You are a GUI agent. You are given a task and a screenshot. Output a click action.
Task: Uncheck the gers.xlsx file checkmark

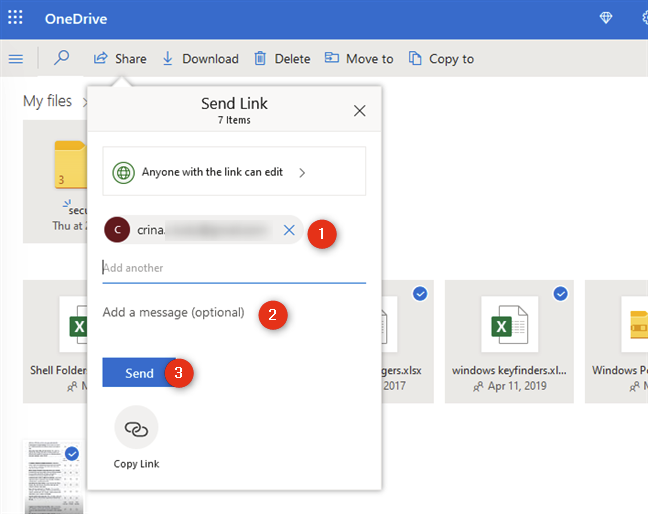[x=420, y=294]
